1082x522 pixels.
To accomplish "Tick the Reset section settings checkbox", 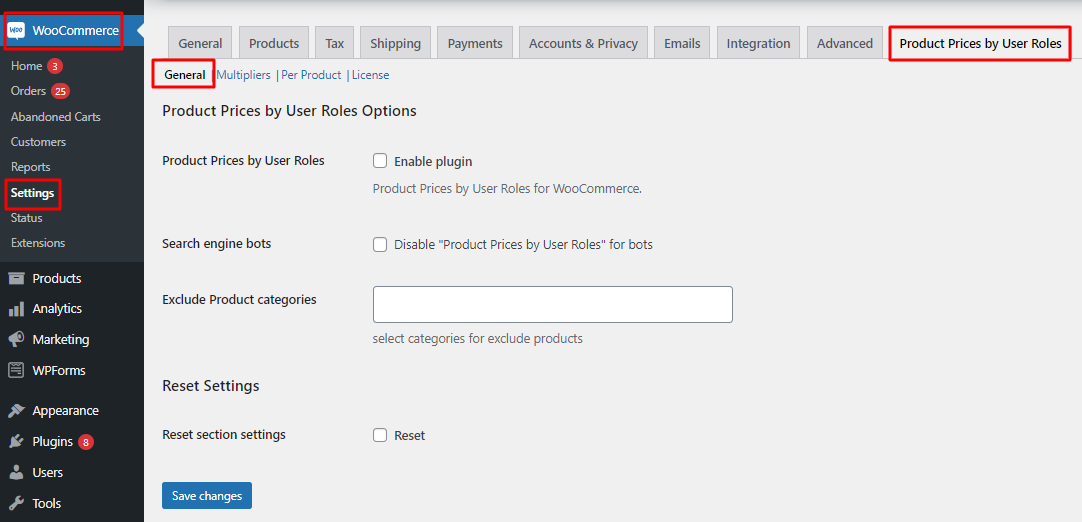I will (x=380, y=435).
